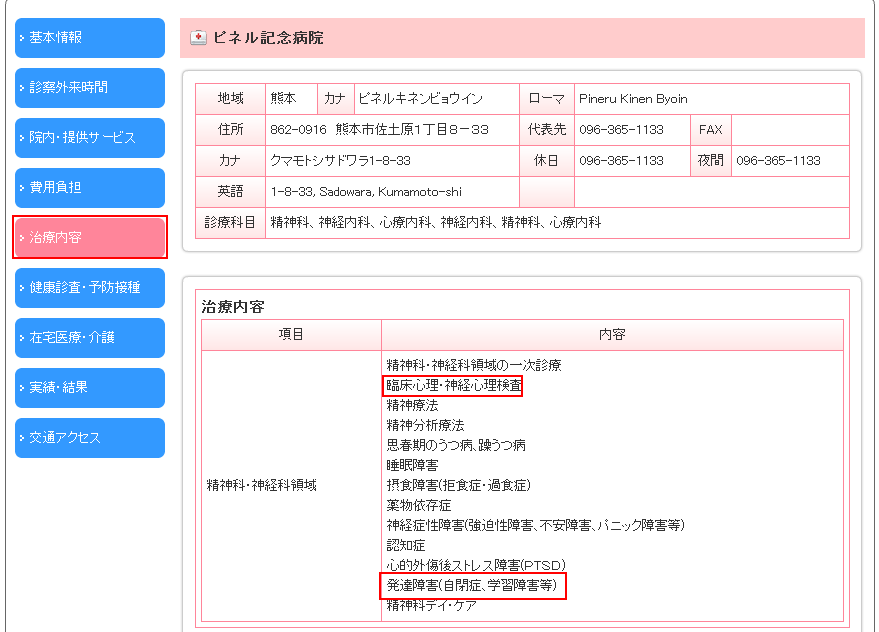
Task: View the 実績・結果 section
Action: pyautogui.click(x=90, y=387)
